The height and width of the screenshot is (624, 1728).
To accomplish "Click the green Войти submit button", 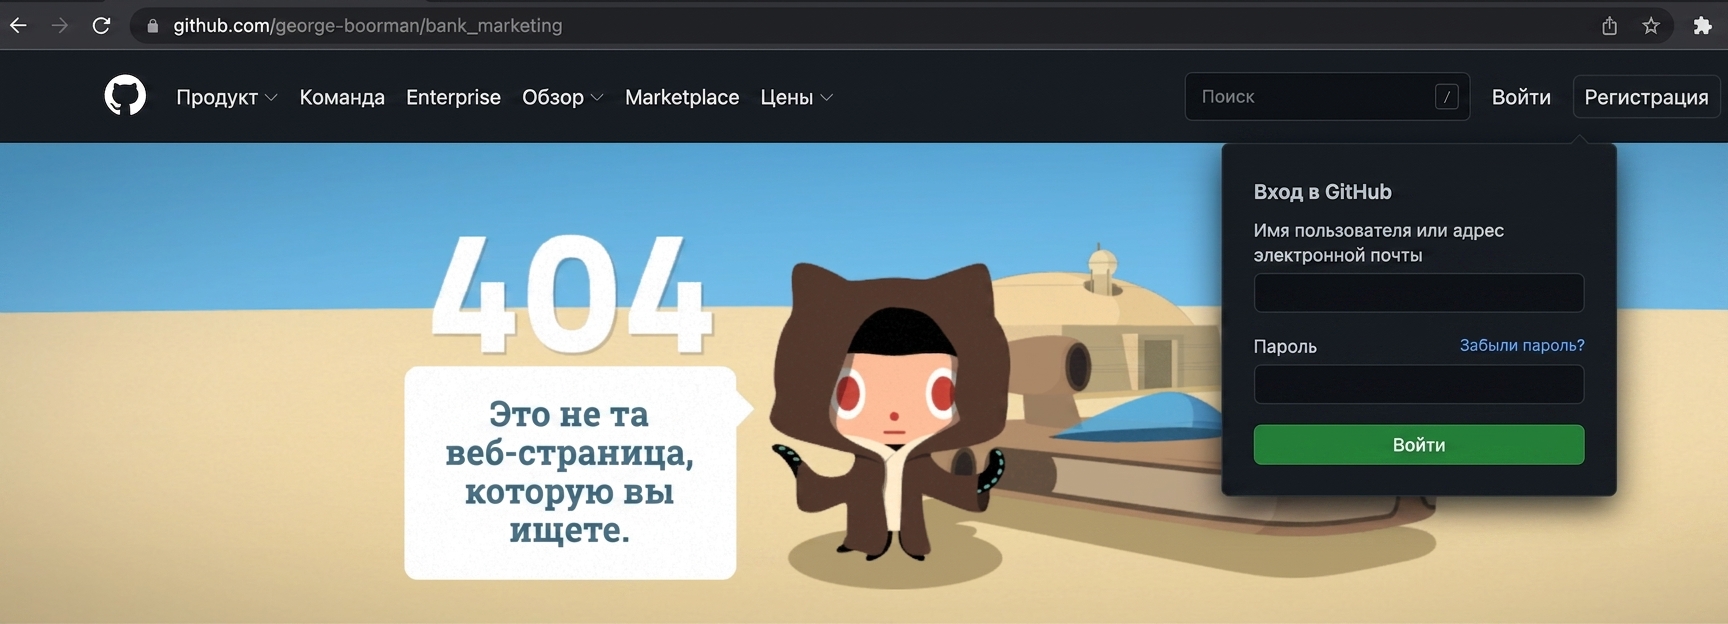I will (x=1418, y=445).
